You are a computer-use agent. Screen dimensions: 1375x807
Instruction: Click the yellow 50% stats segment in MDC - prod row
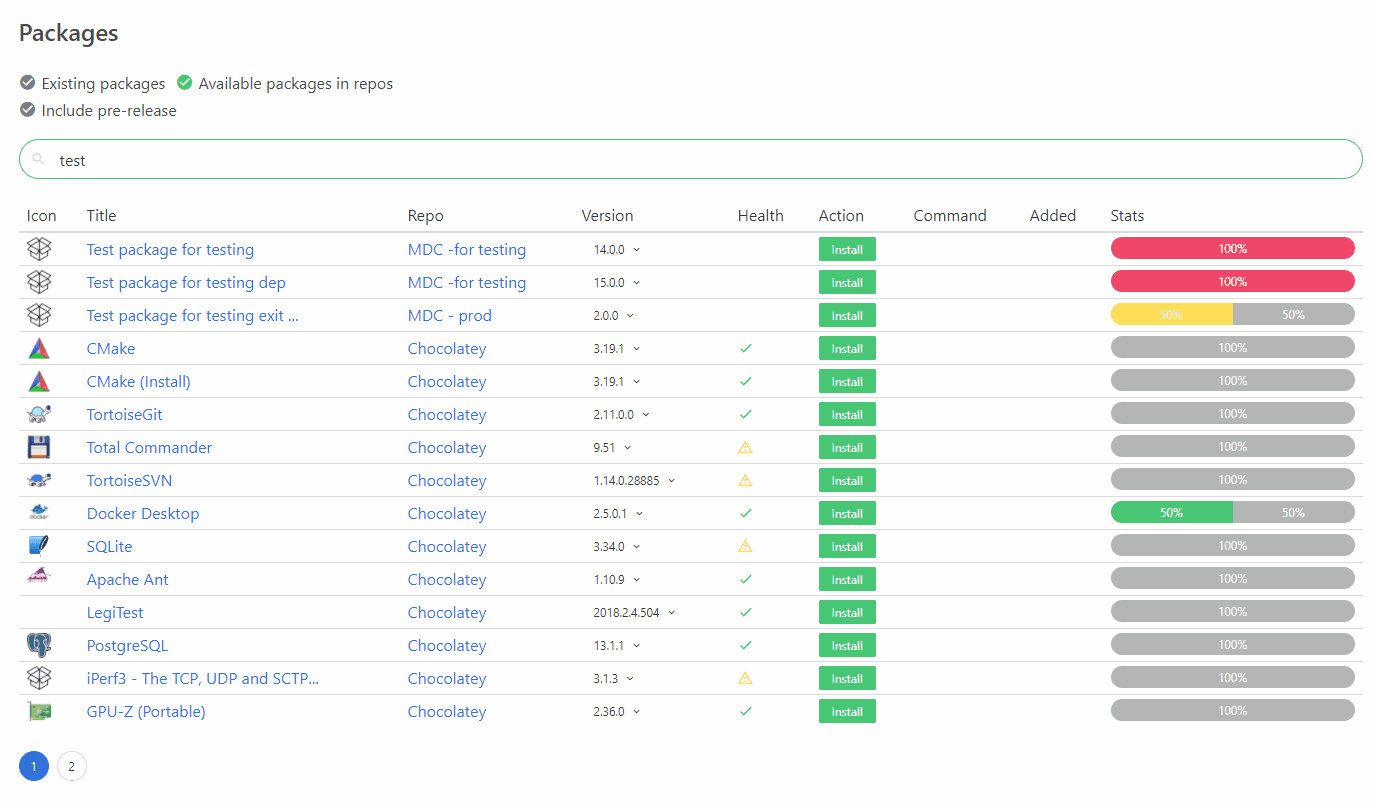pos(1172,315)
